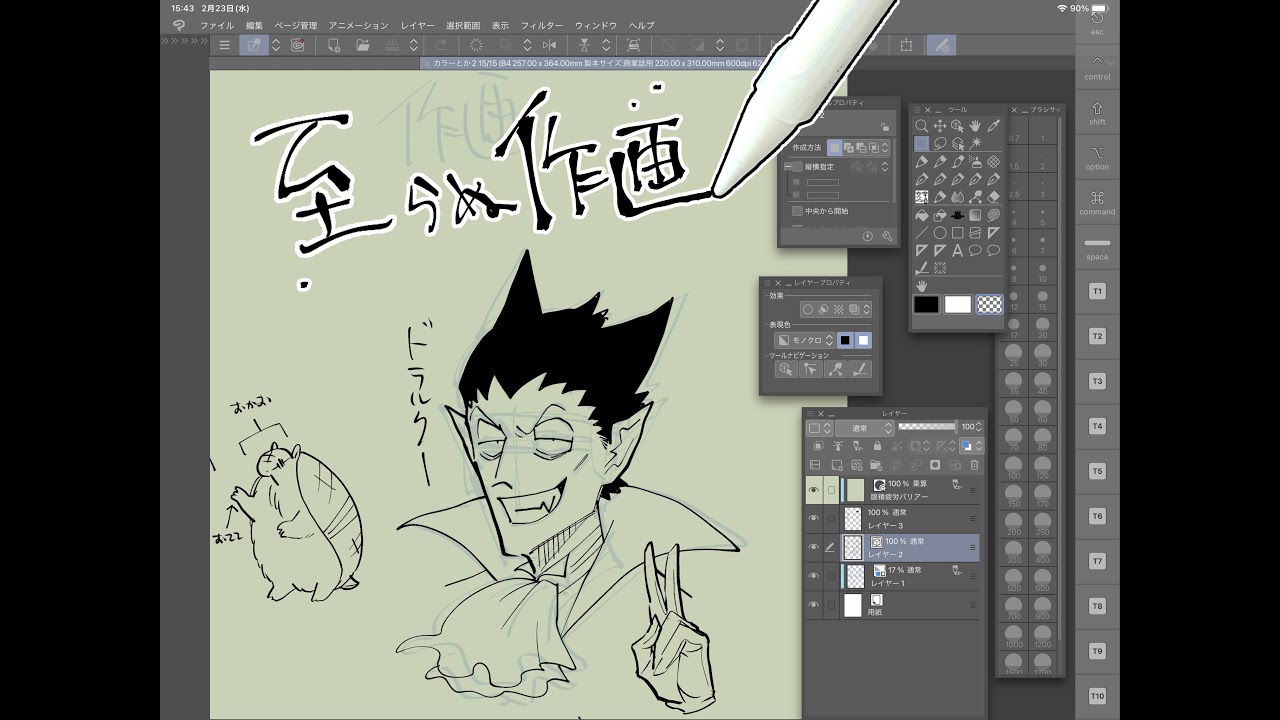
Task: Select the rectangular Marquee selection tool
Action: coord(922,144)
